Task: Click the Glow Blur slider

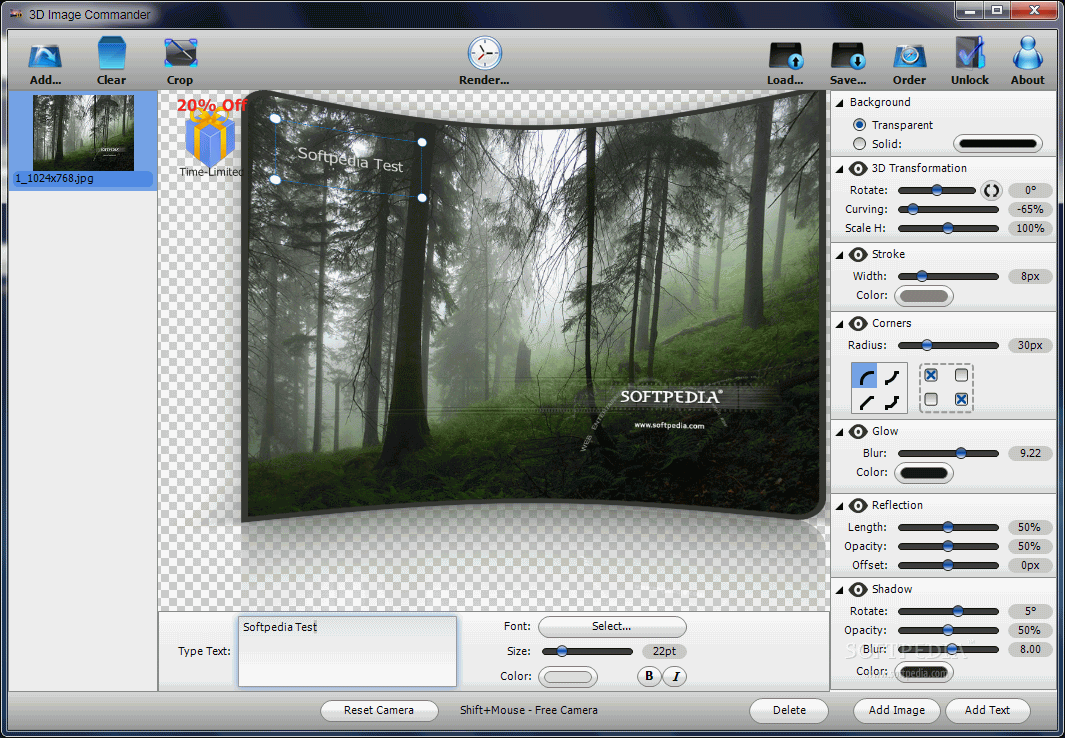Action: click(948, 454)
